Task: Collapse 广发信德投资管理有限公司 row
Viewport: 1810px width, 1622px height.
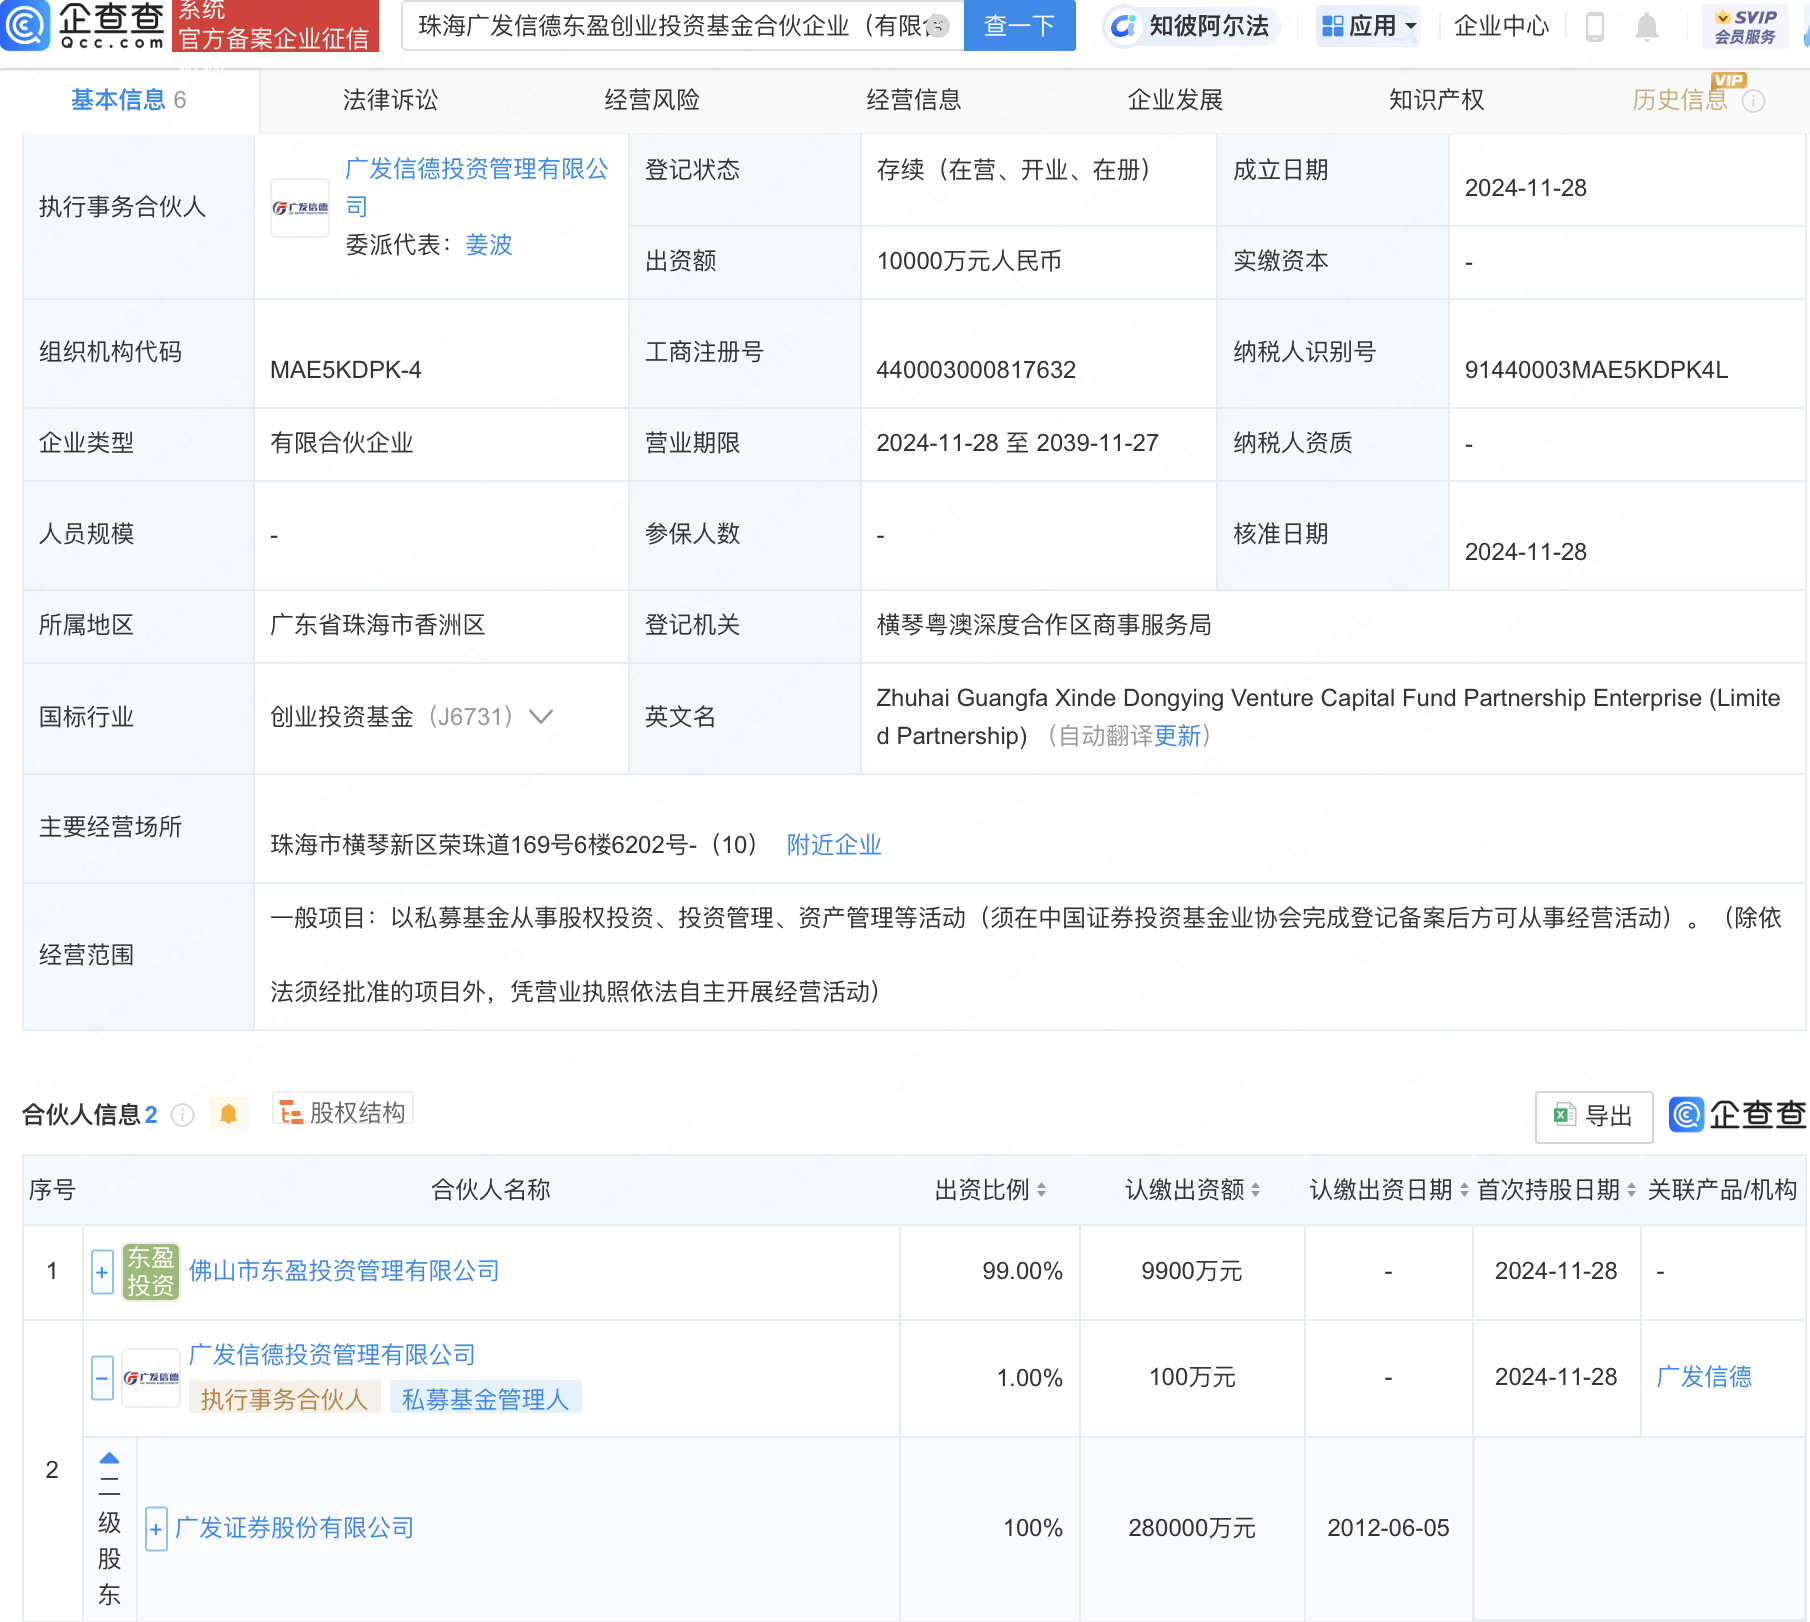Action: [x=102, y=1378]
